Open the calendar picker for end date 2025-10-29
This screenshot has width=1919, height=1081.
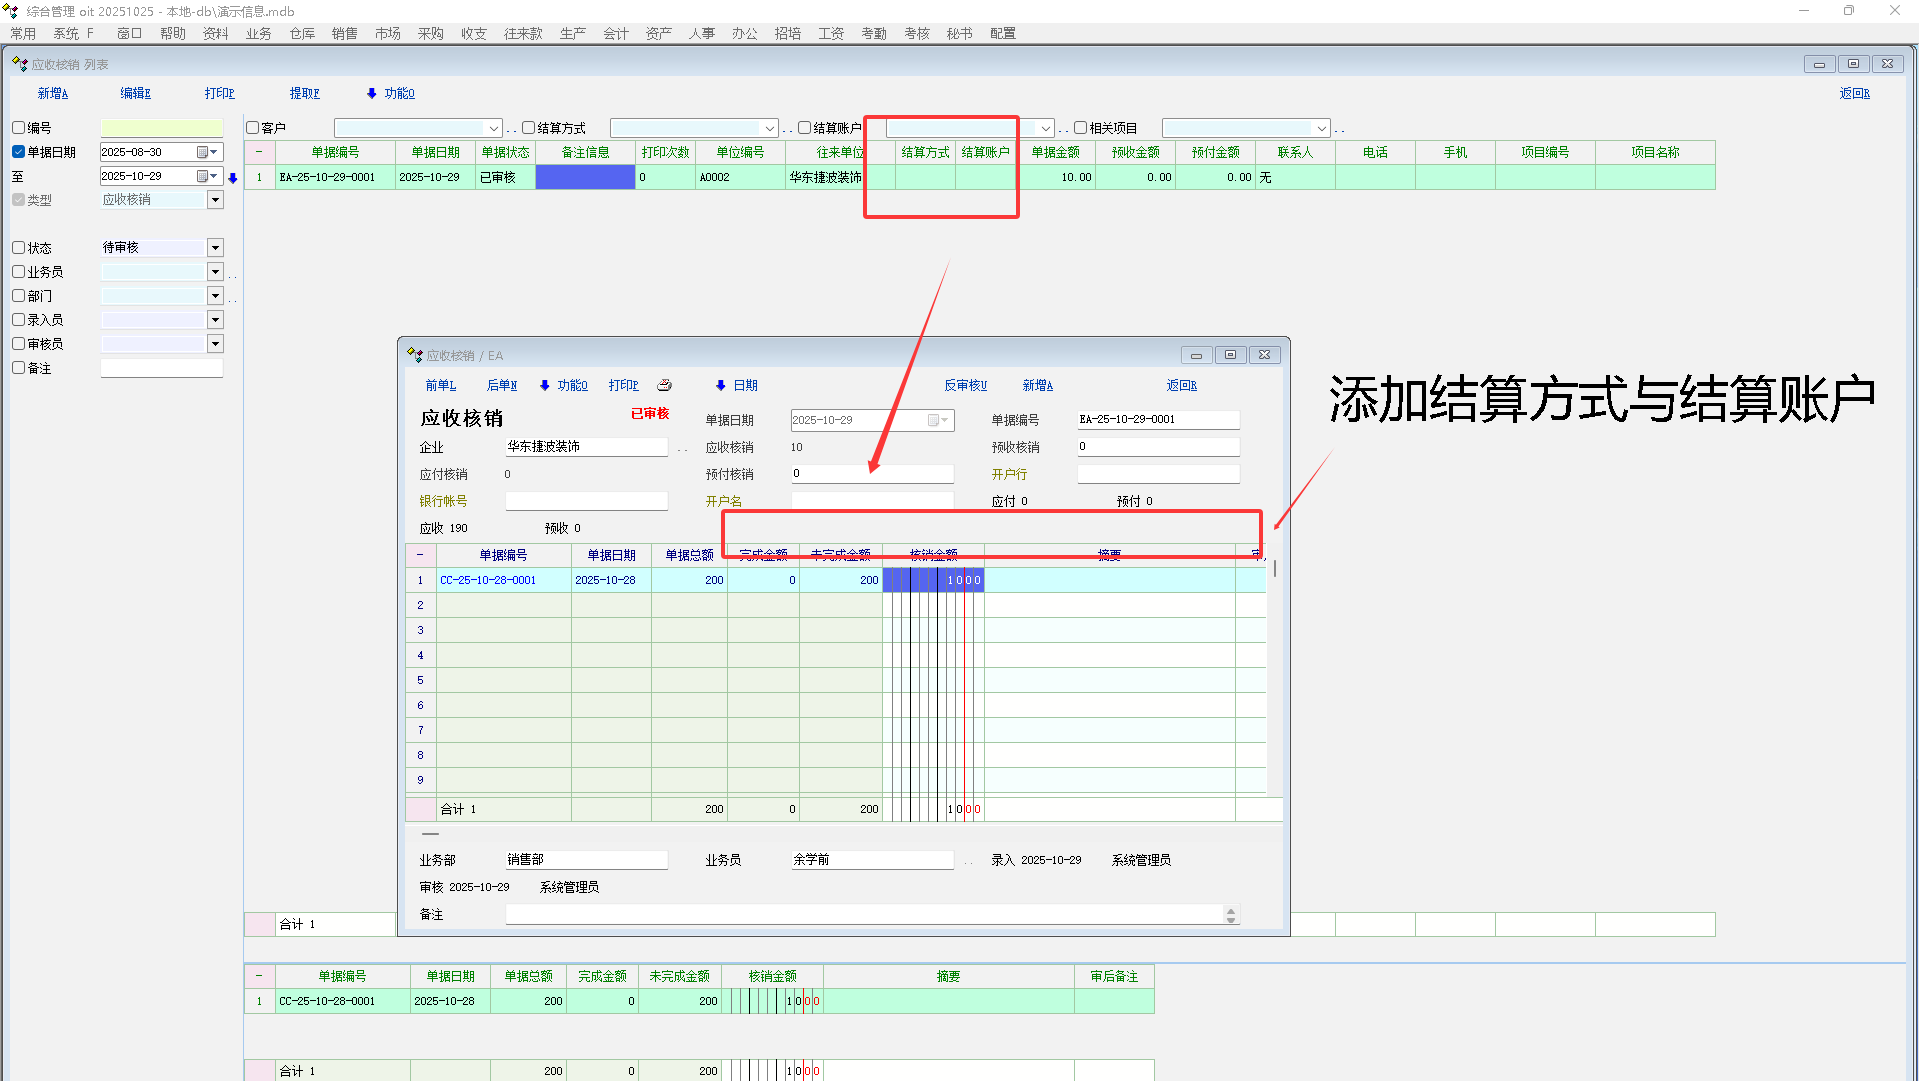207,176
